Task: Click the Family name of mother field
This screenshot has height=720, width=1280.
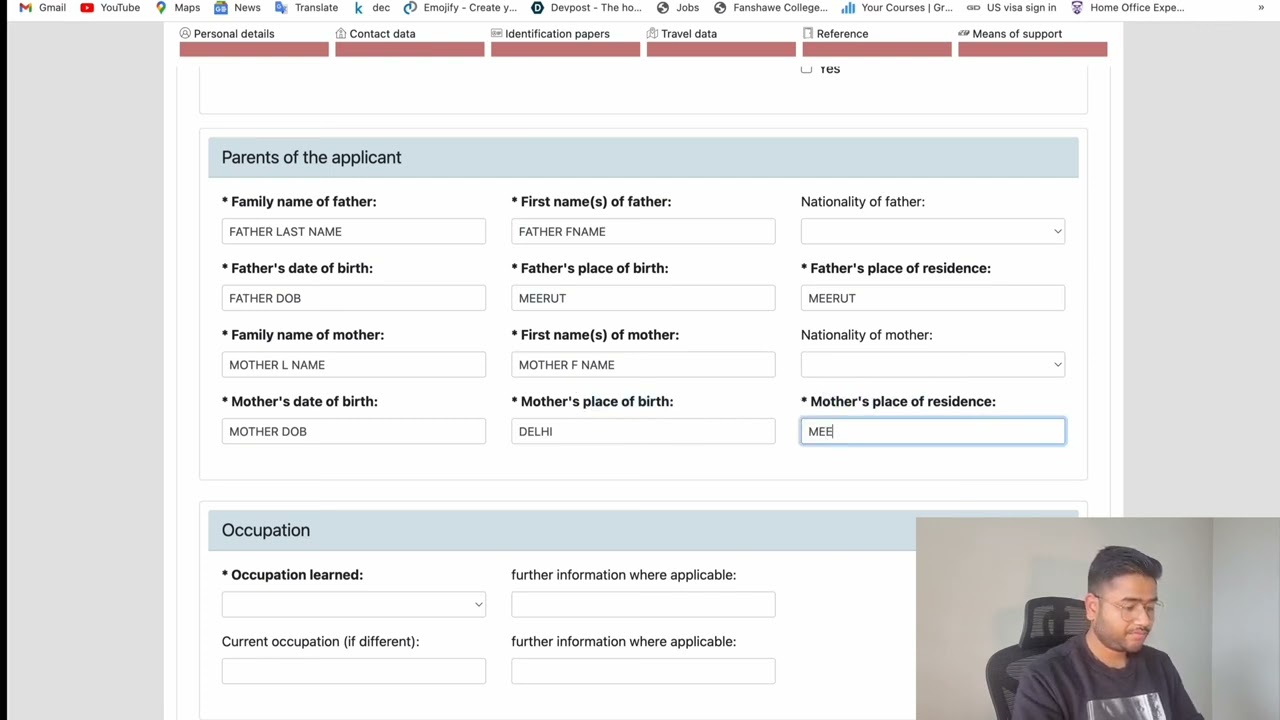Action: pos(354,364)
